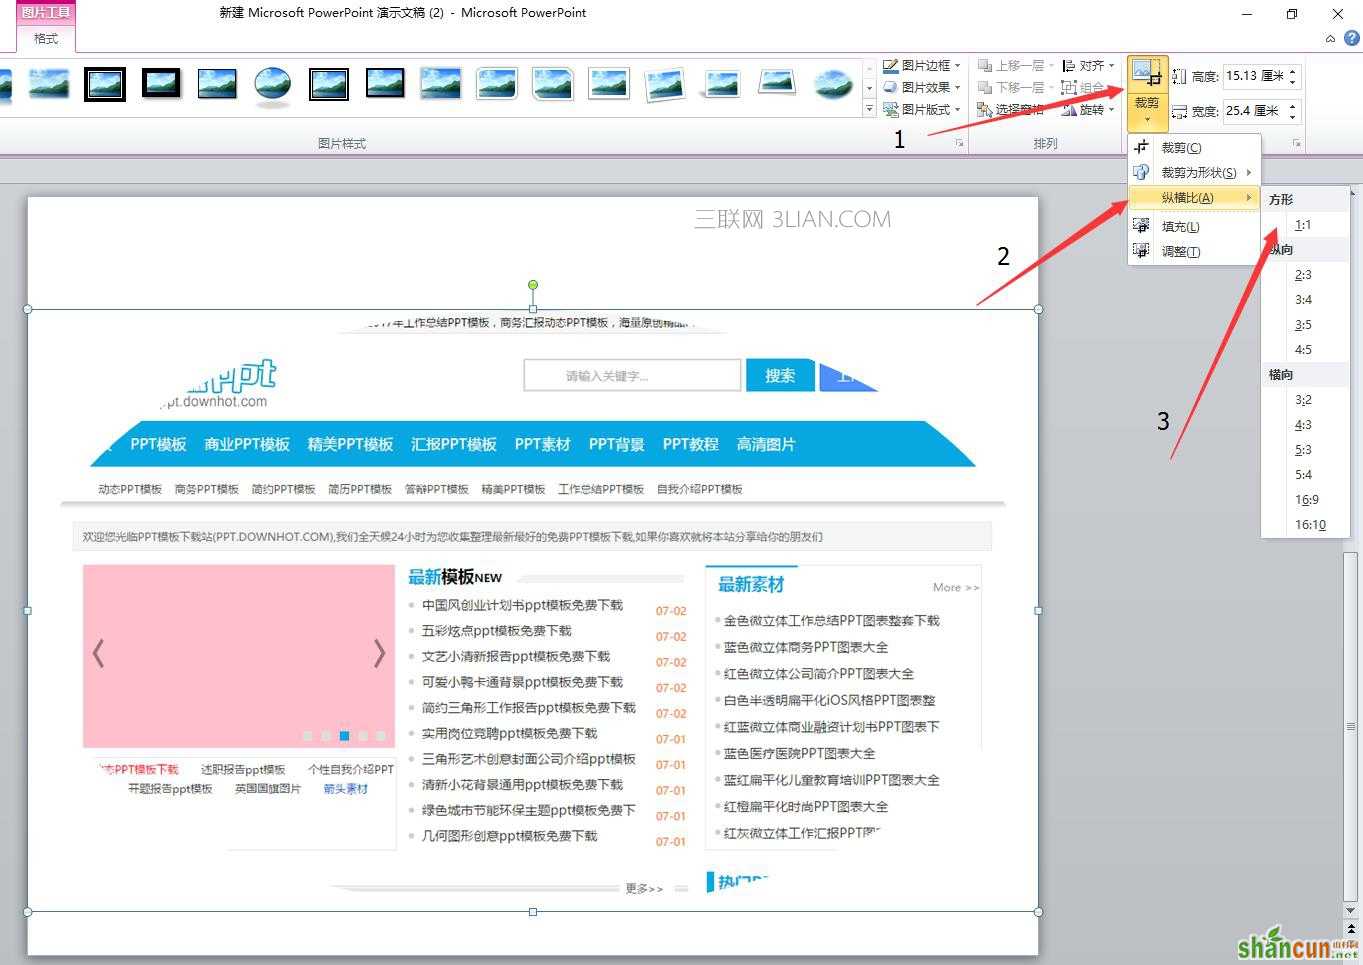Choose 裁剪(C) from the crop menu
The width and height of the screenshot is (1363, 965).
click(x=1194, y=147)
